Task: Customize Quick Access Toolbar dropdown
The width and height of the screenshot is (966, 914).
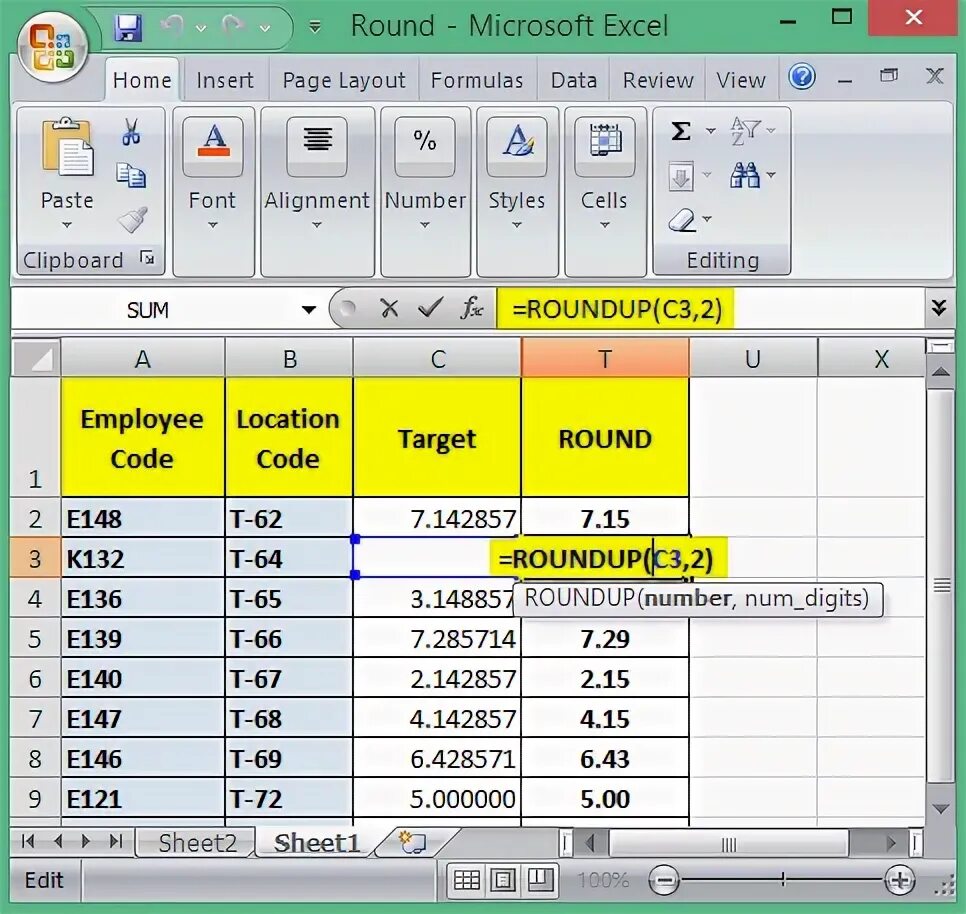Action: point(315,27)
